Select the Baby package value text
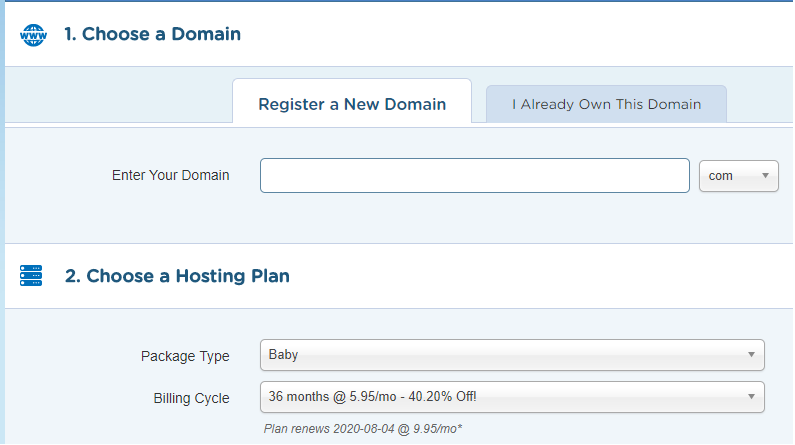The width and height of the screenshot is (795, 445). (x=283, y=355)
